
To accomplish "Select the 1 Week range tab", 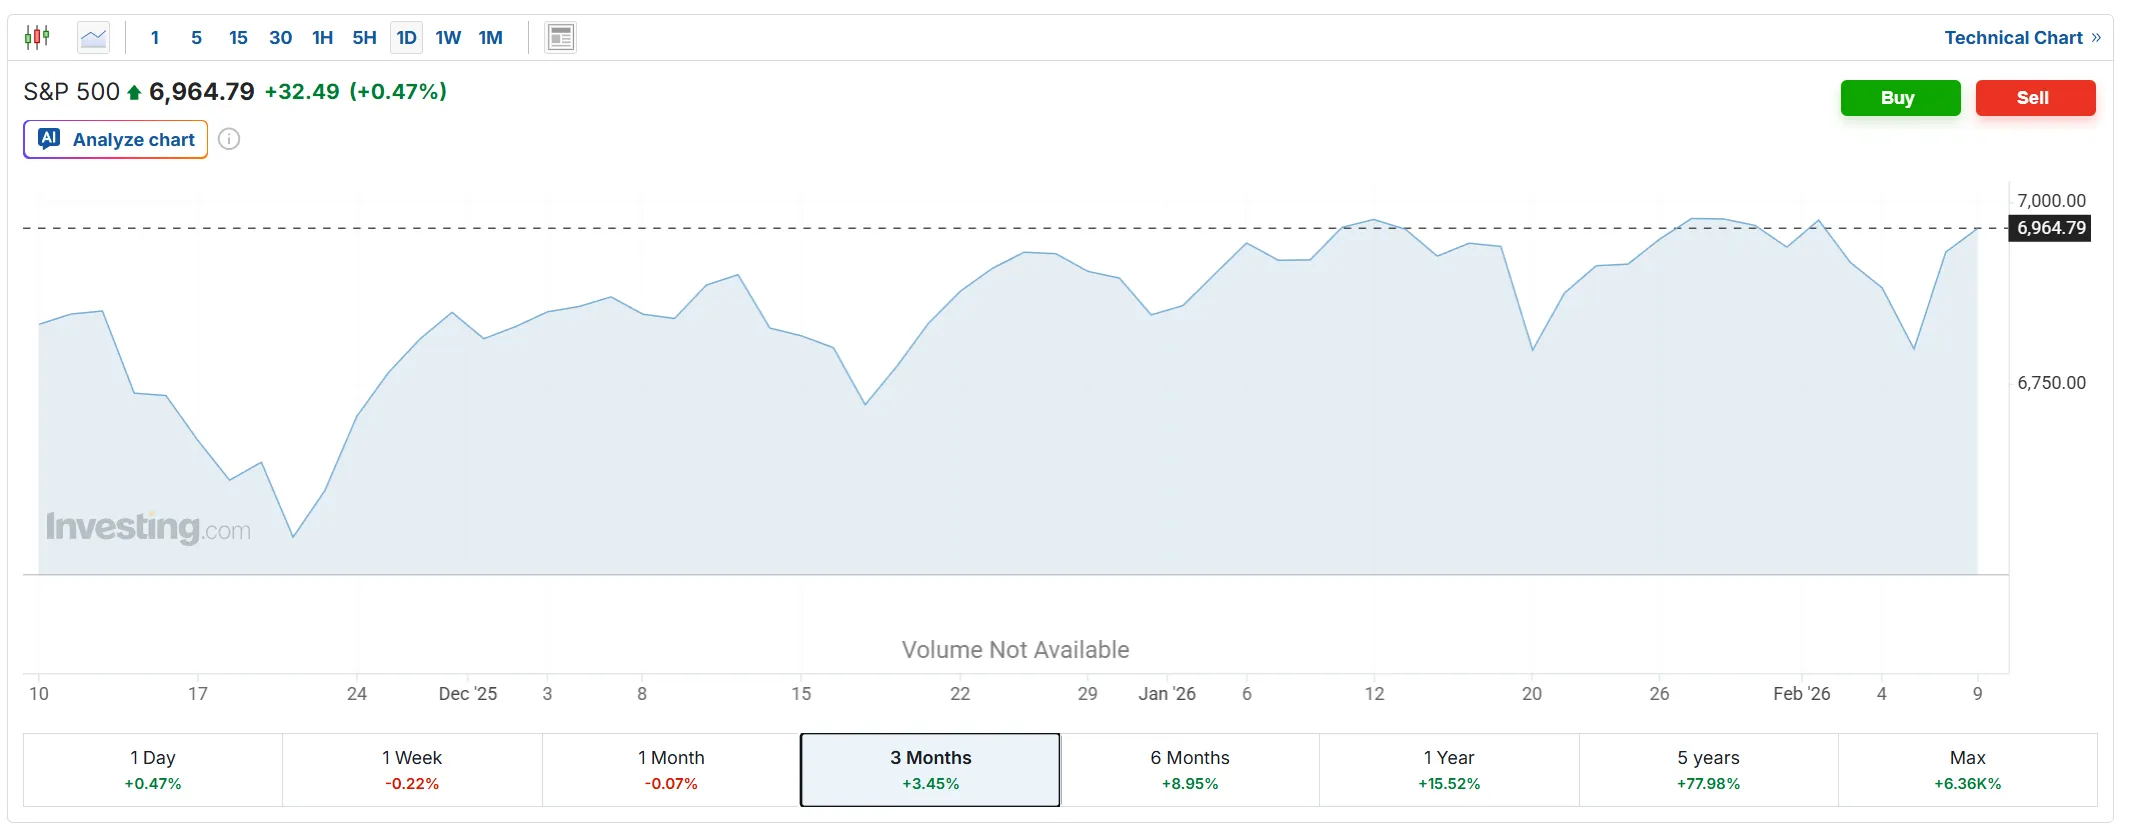I will (412, 769).
